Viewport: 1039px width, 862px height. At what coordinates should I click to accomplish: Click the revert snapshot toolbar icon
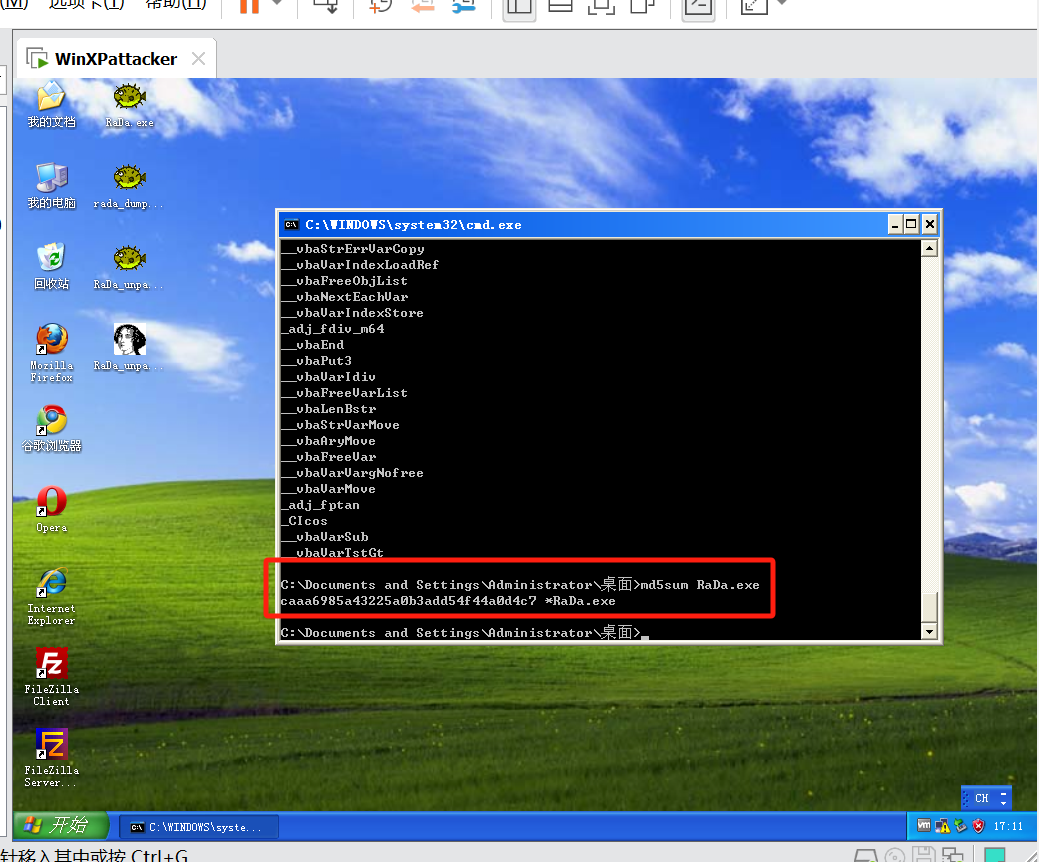pyautogui.click(x=422, y=6)
